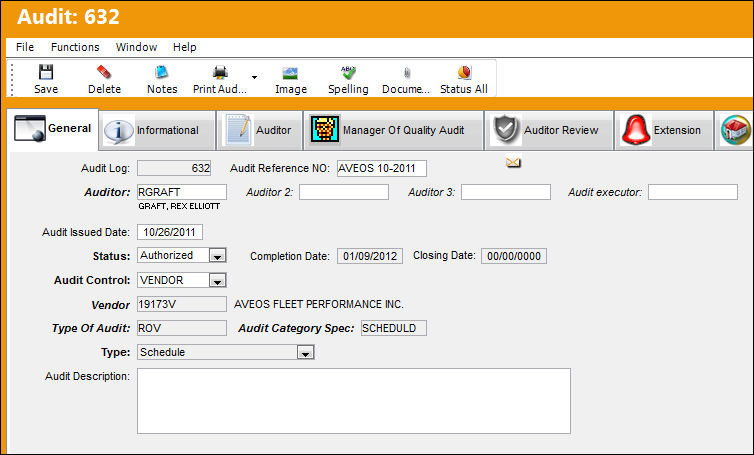Click the AVEOS FLEET PERFORMANCE INC. text
The image size is (754, 455).
click(x=319, y=304)
